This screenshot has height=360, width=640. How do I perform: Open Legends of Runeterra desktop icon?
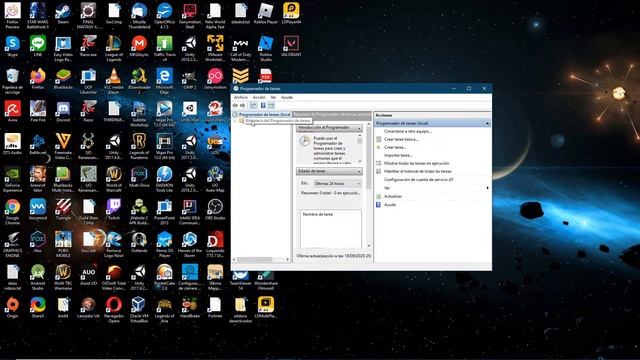139,146
